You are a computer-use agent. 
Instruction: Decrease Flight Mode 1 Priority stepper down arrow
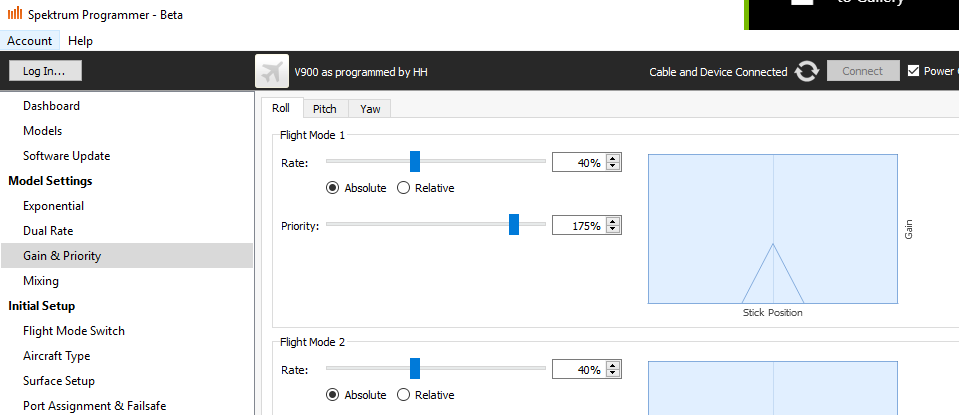[x=613, y=230]
